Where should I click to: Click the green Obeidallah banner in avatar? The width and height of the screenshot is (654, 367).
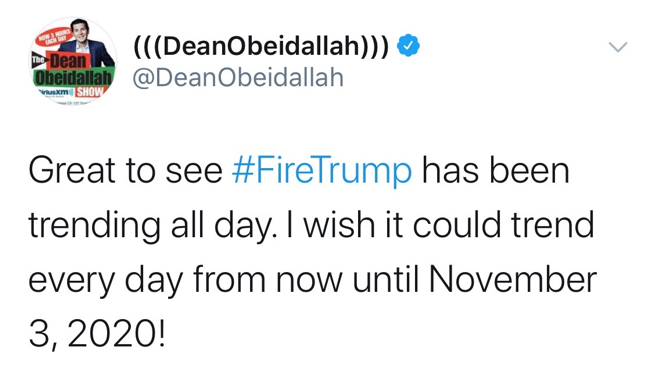(x=73, y=78)
